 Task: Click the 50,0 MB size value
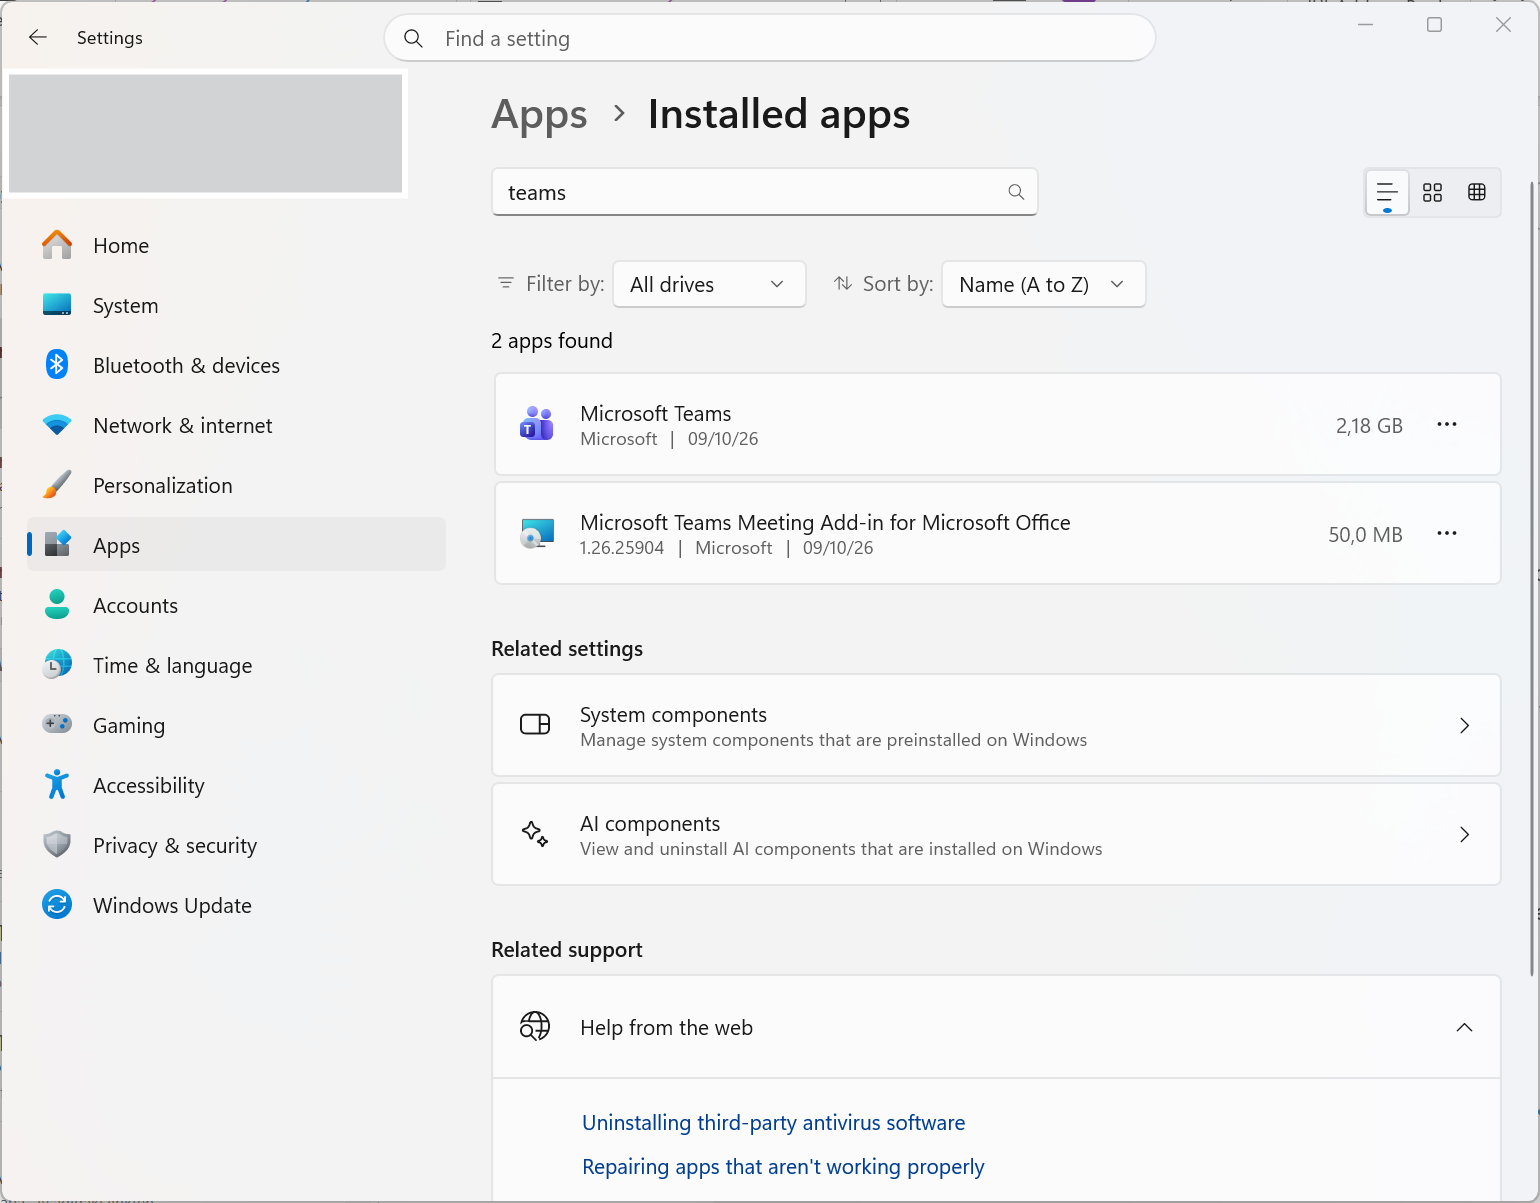coord(1365,535)
